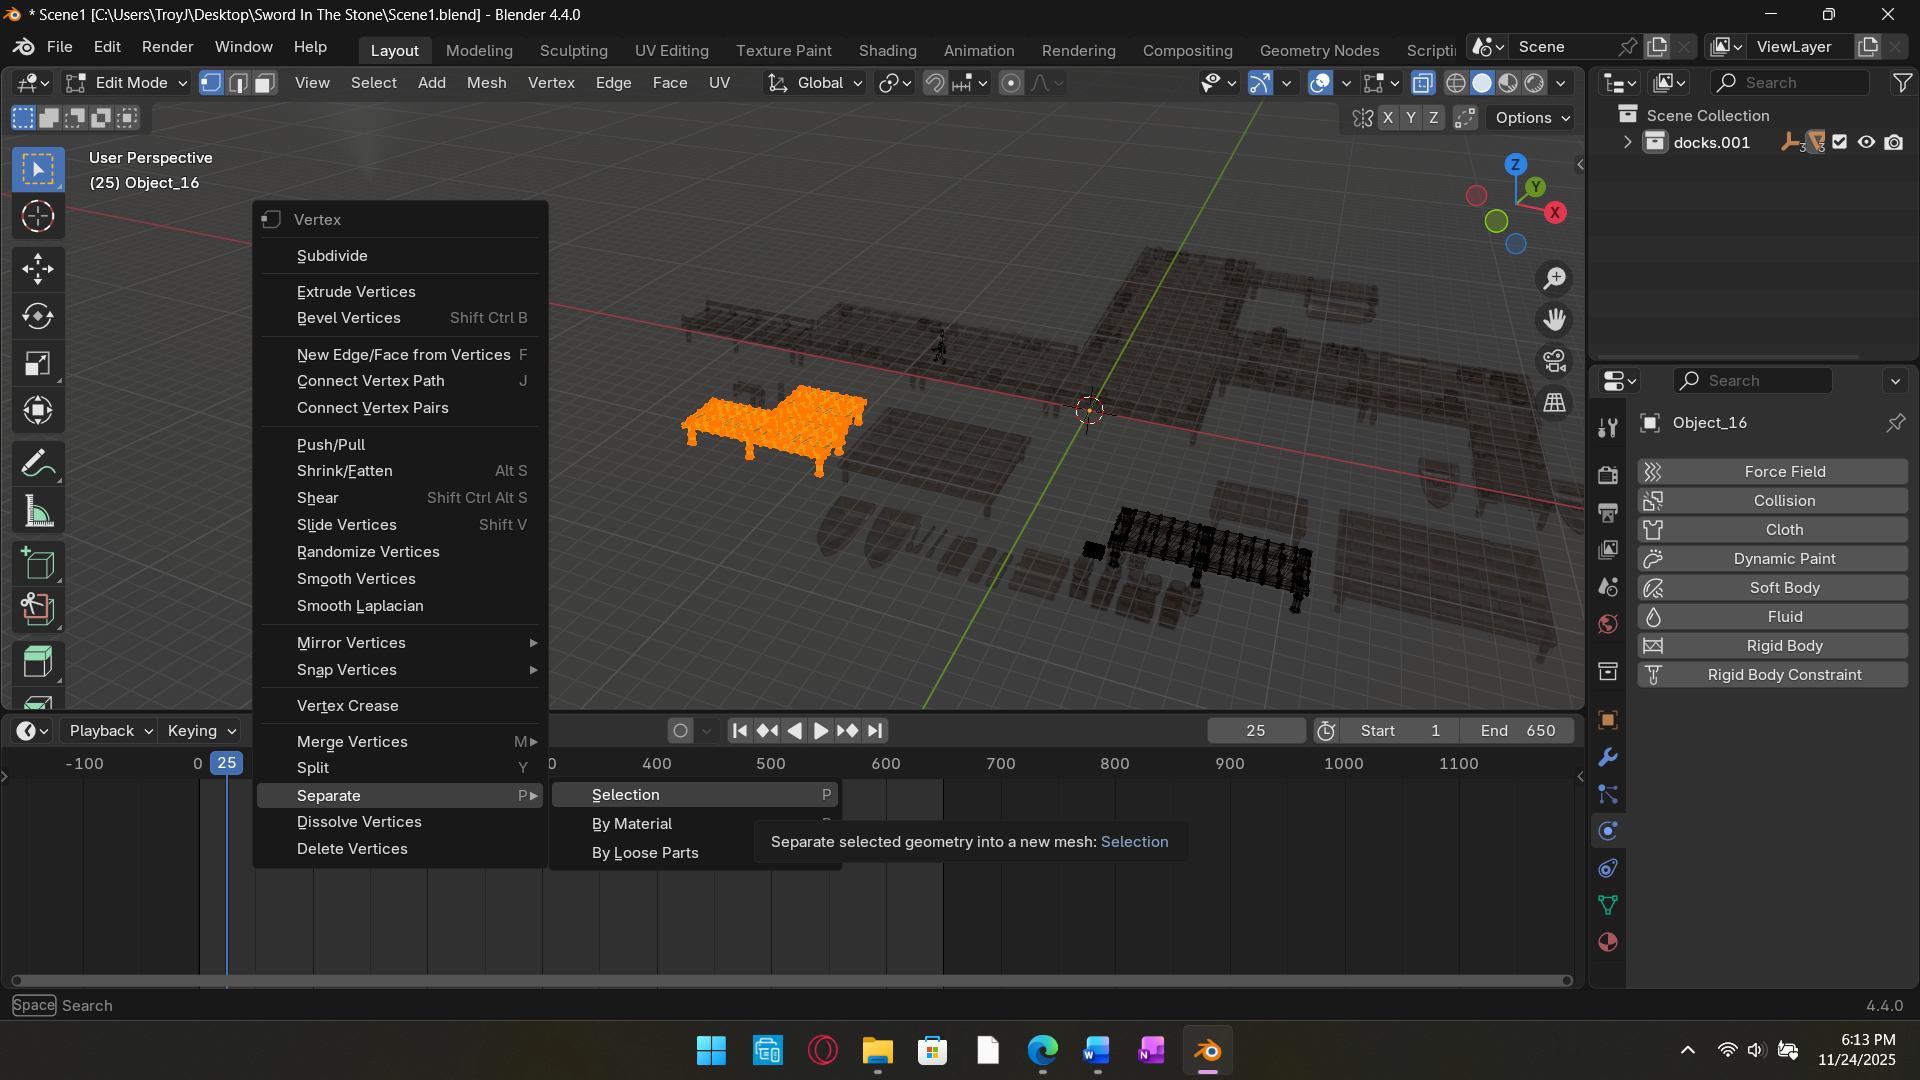Click the Collision physics button
Image resolution: width=1920 pixels, height=1080 pixels.
[1773, 501]
